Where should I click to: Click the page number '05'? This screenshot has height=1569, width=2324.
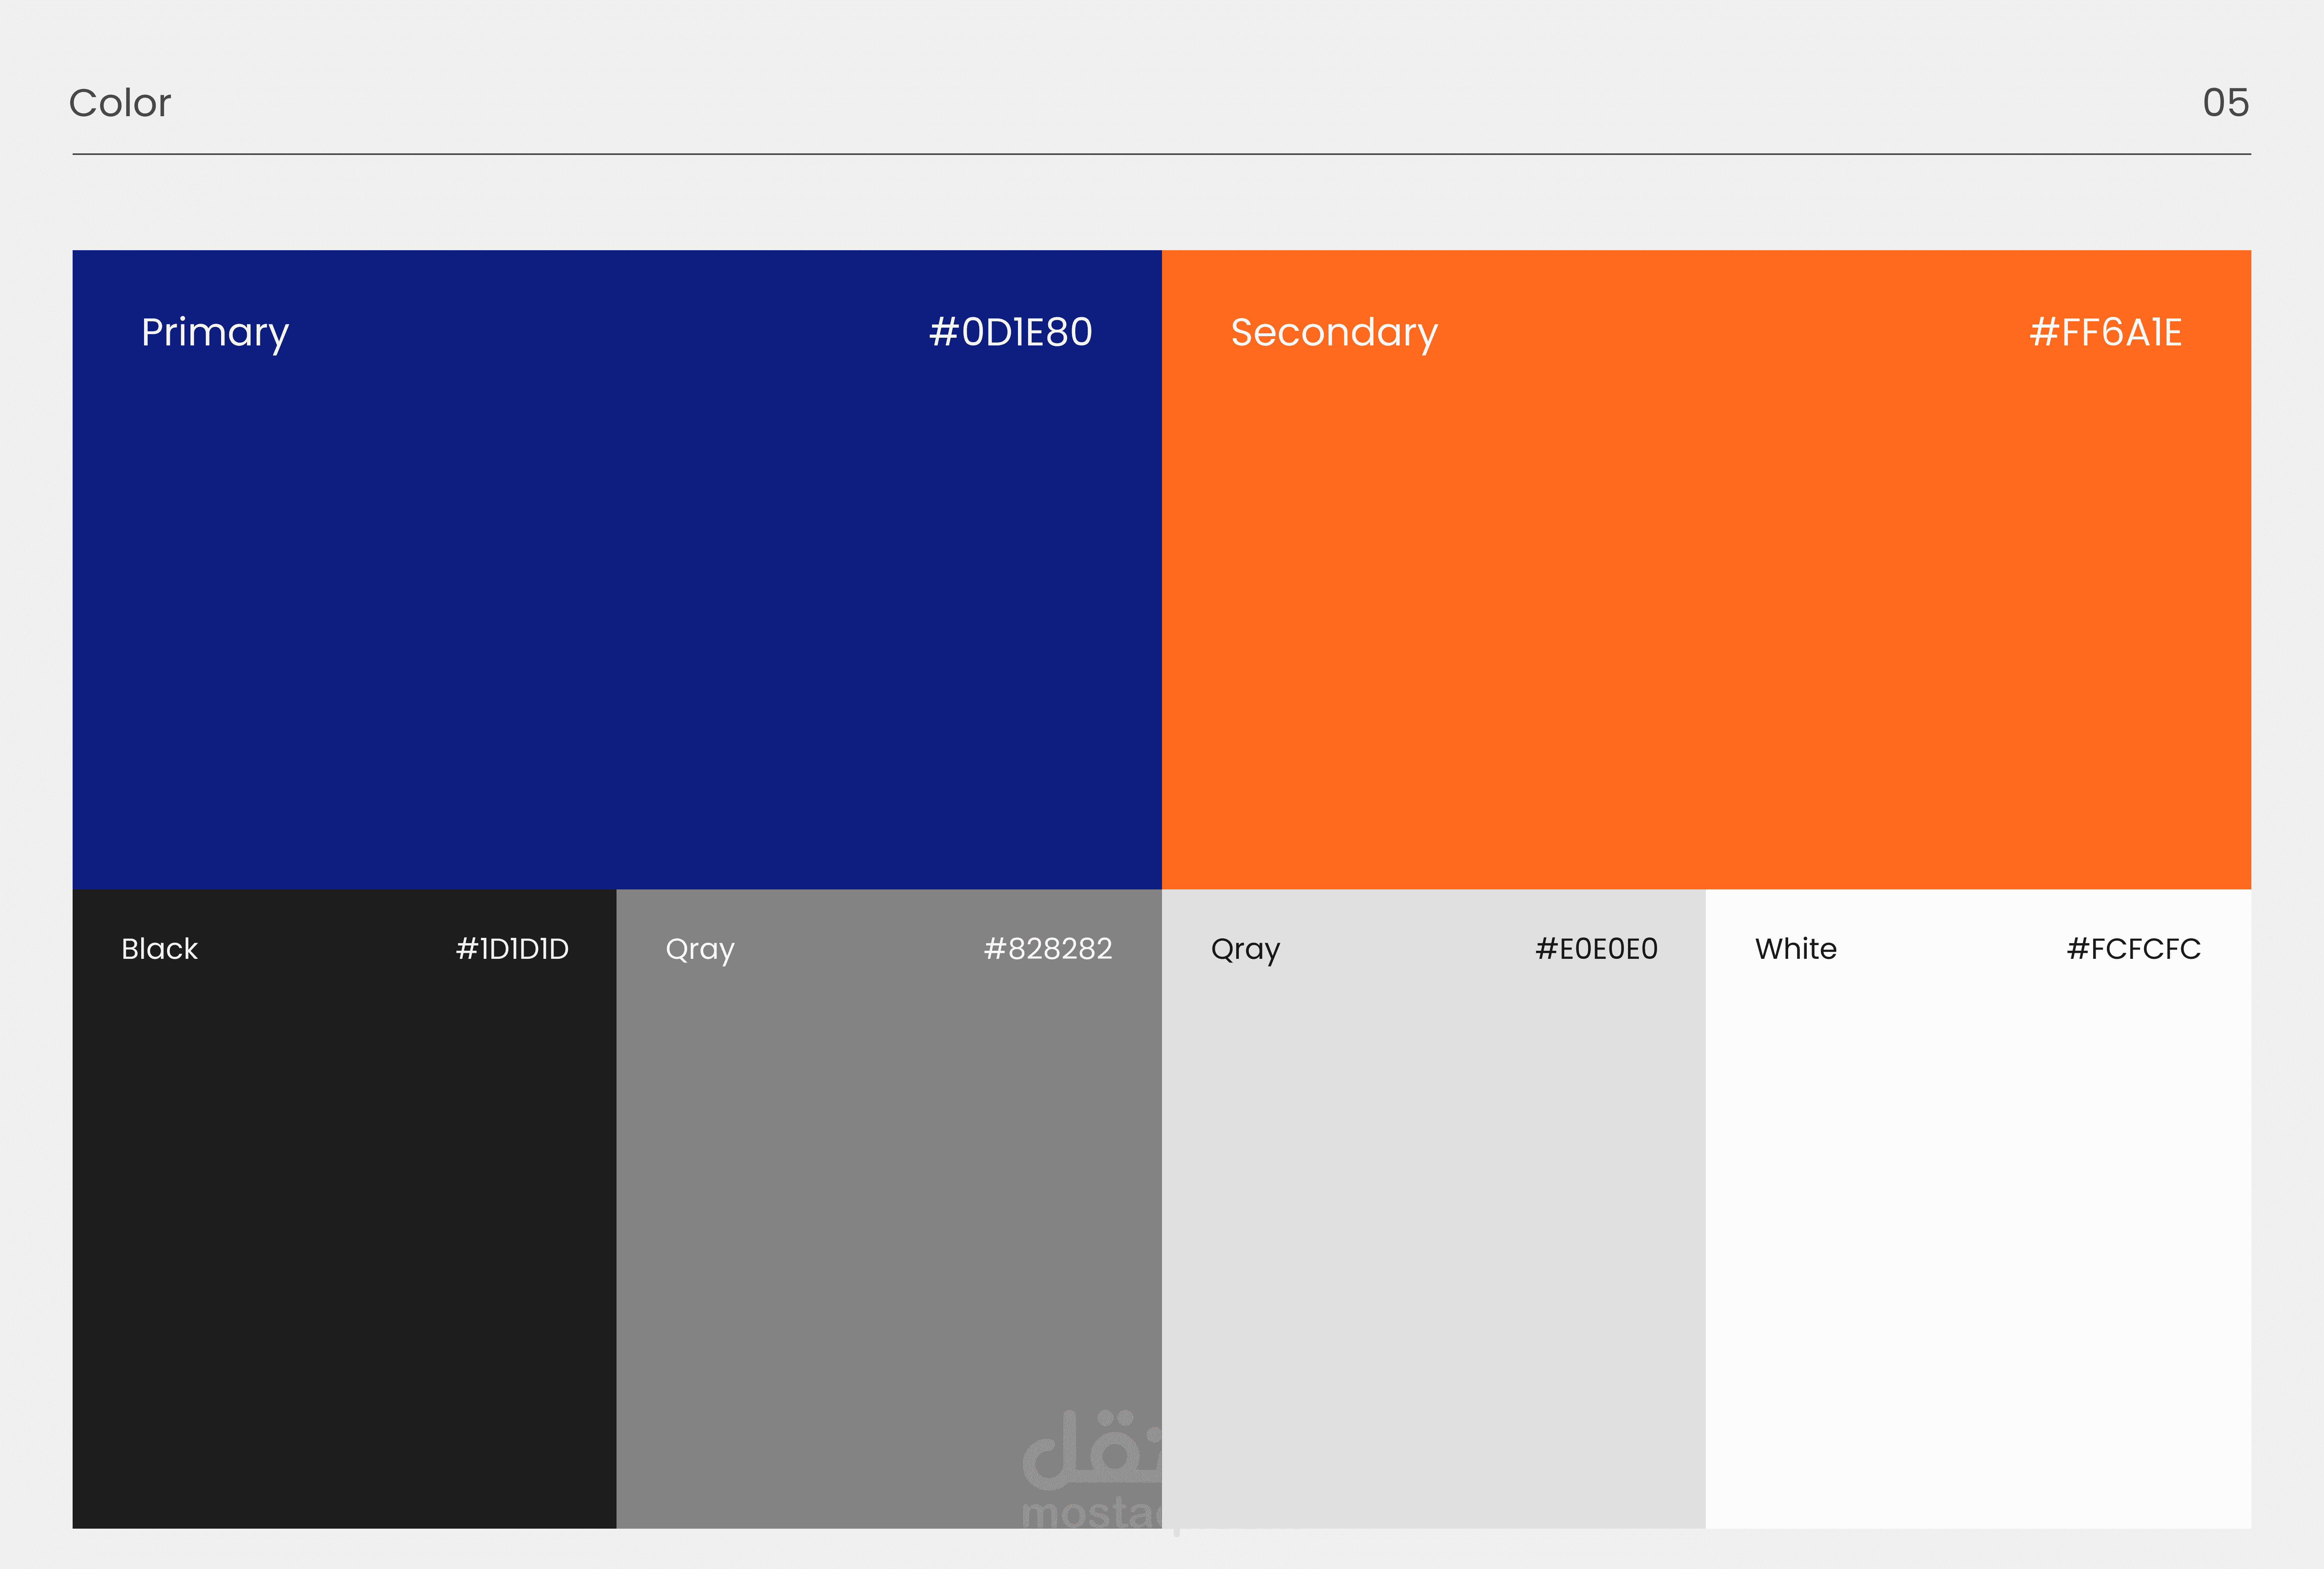point(2226,103)
